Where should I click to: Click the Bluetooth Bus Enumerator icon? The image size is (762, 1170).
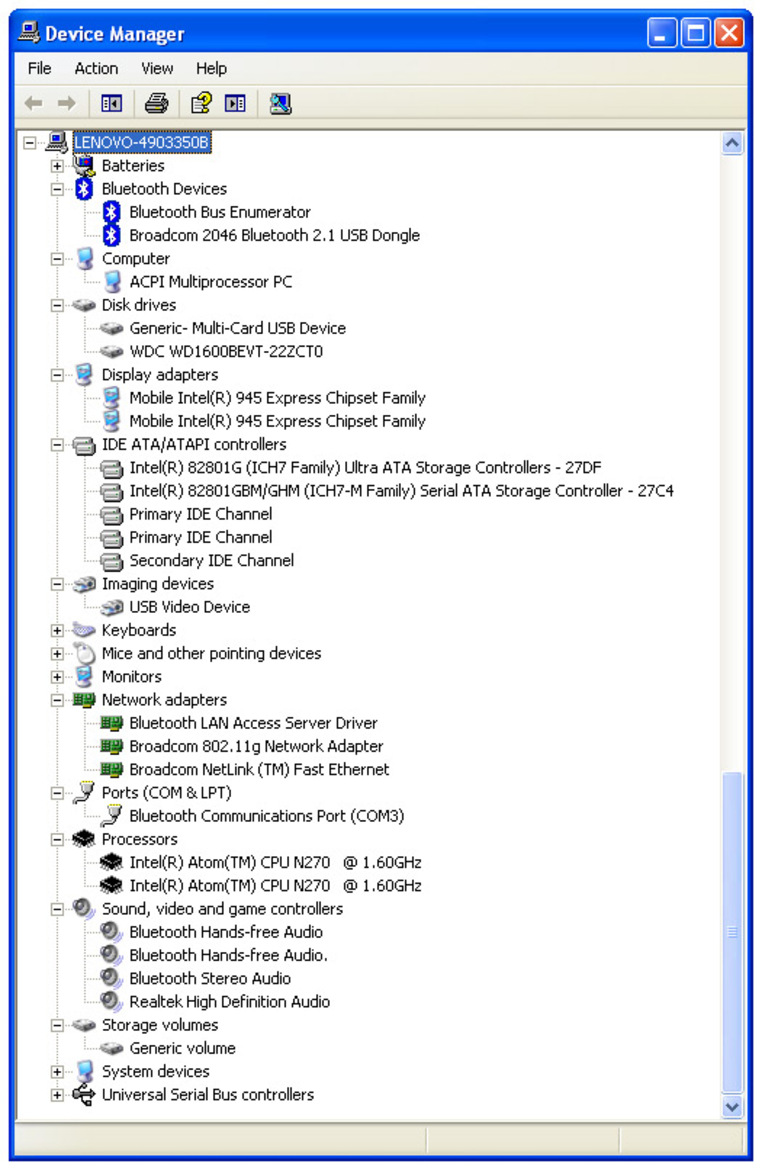tap(111, 212)
